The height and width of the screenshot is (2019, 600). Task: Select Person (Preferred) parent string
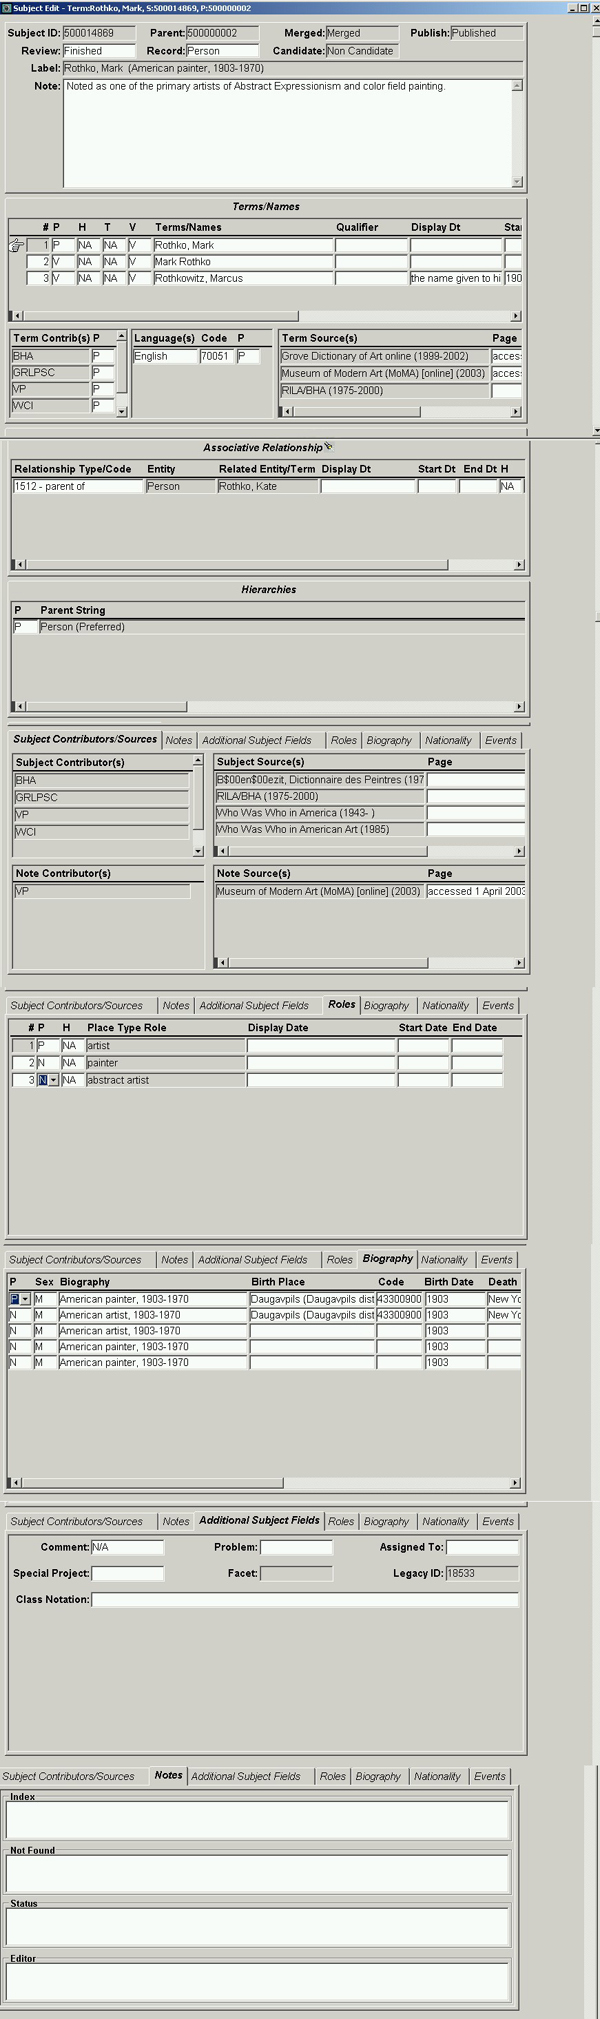tap(281, 627)
